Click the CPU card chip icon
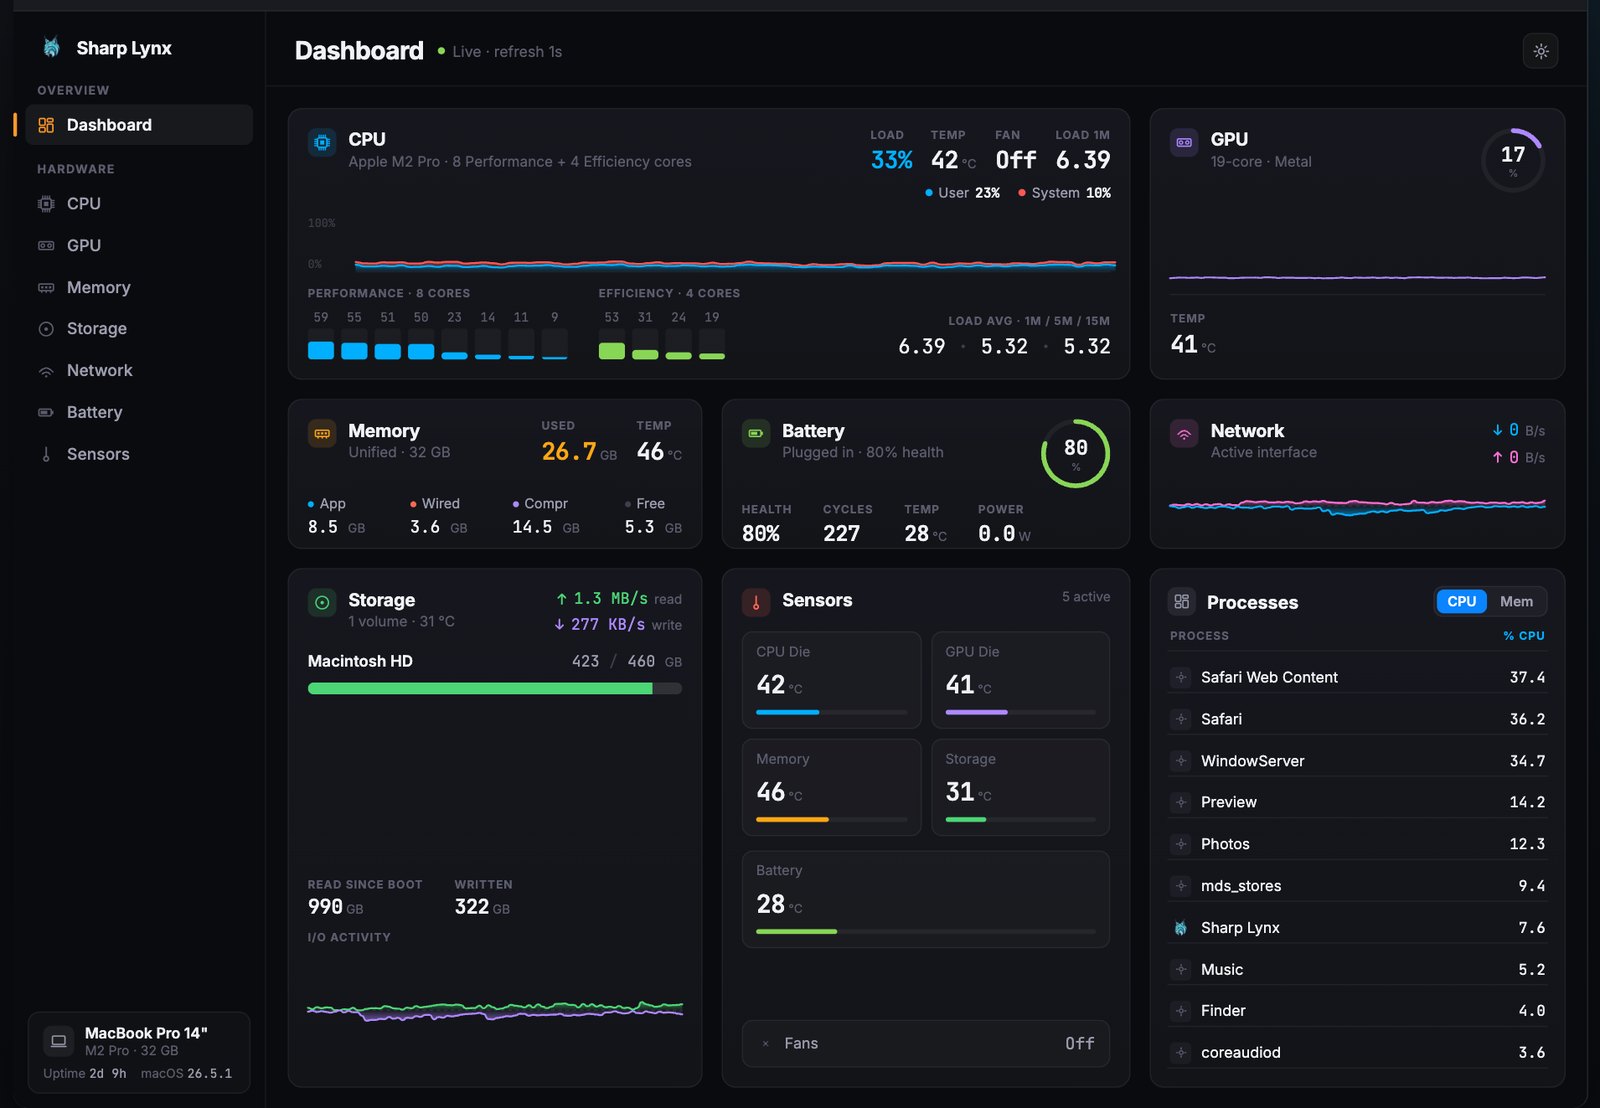Viewport: 1600px width, 1108px height. 322,143
